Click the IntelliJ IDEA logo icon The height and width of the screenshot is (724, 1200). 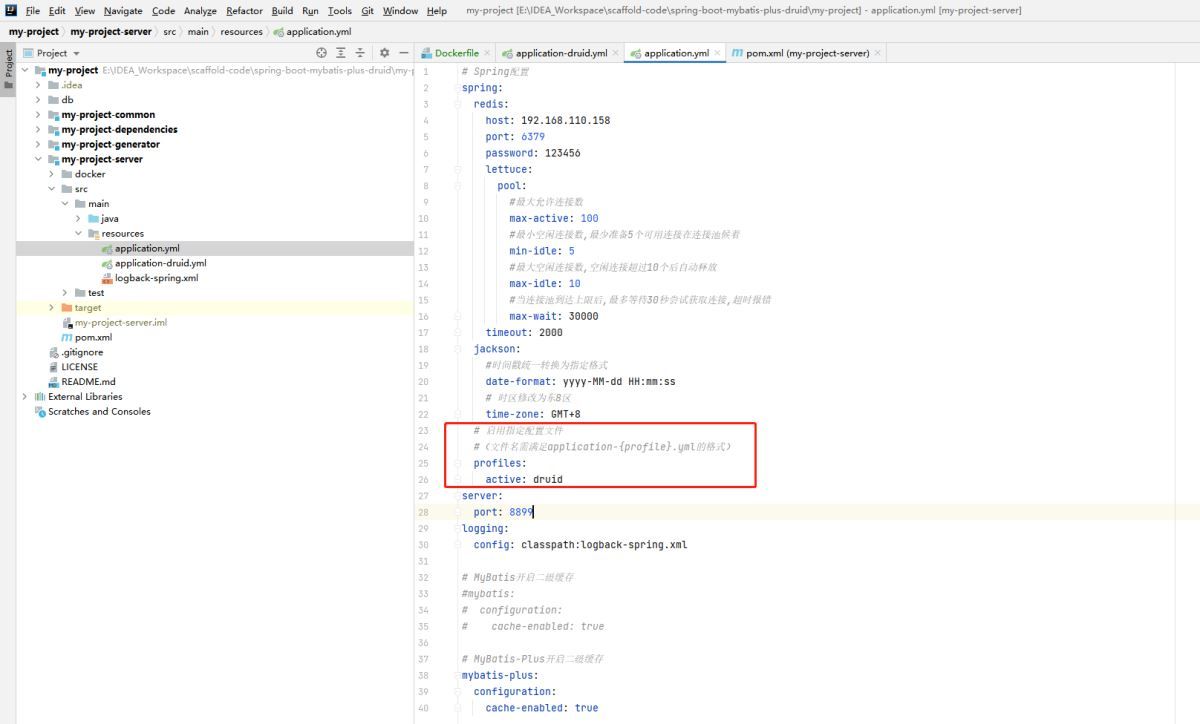pos(9,11)
